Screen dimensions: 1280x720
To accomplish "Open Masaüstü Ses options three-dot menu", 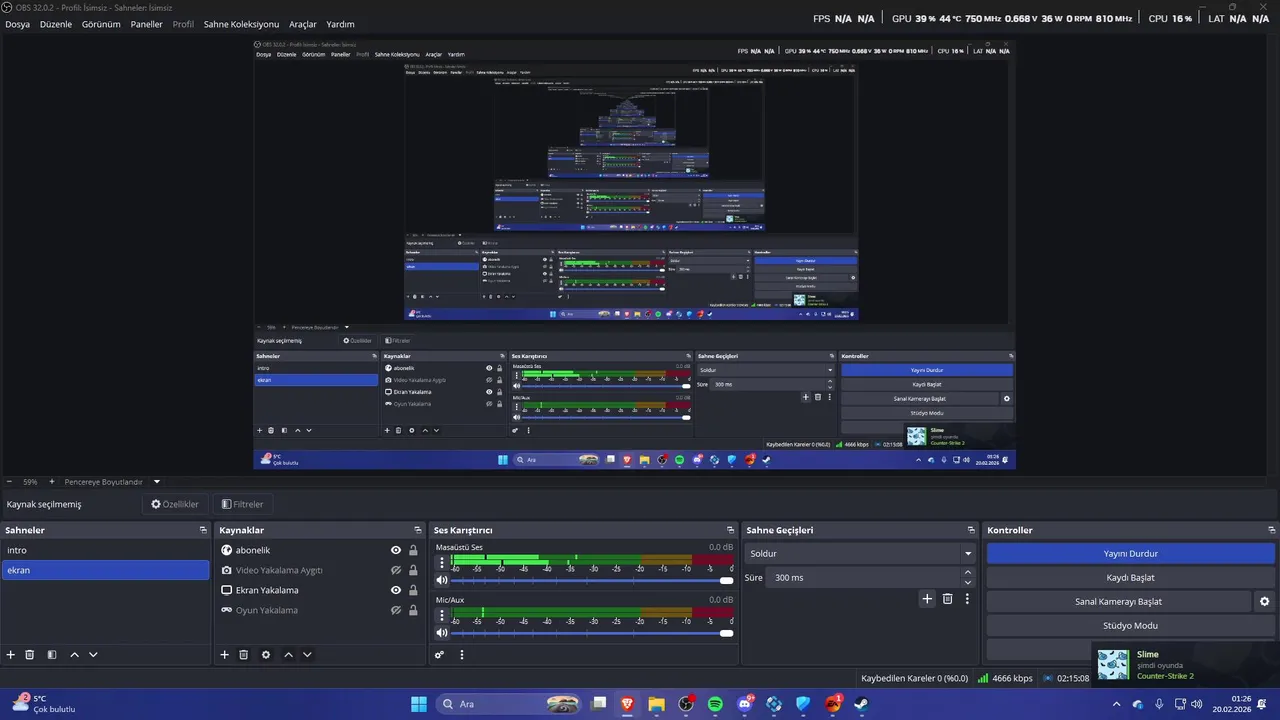I will (x=442, y=563).
